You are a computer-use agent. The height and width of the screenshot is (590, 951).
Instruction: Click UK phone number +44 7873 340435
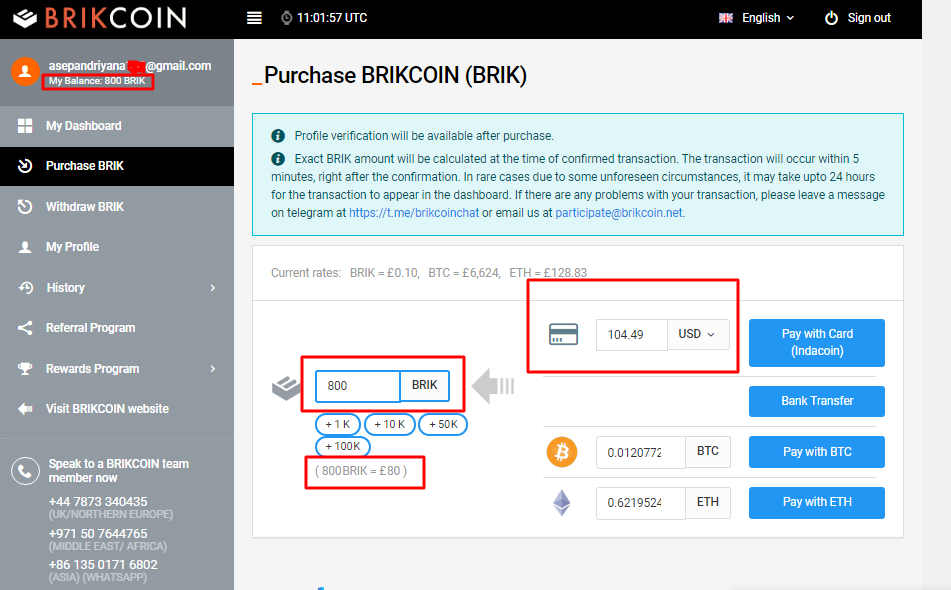point(98,502)
